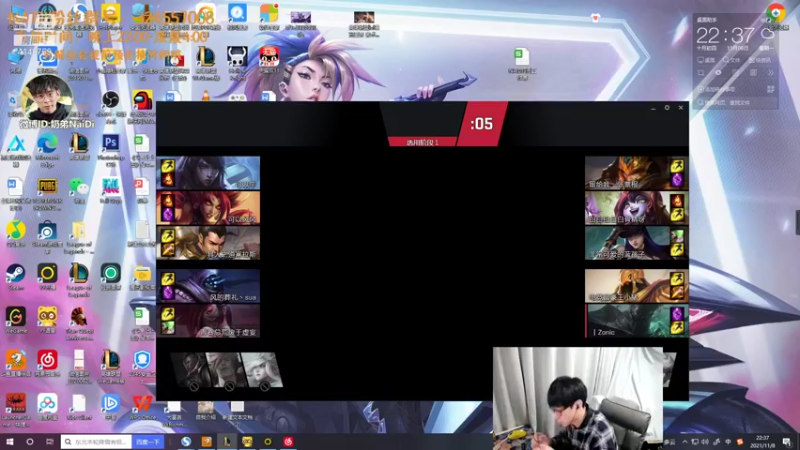Select the second banned champion portrait
The height and width of the screenshot is (450, 800).
click(228, 371)
